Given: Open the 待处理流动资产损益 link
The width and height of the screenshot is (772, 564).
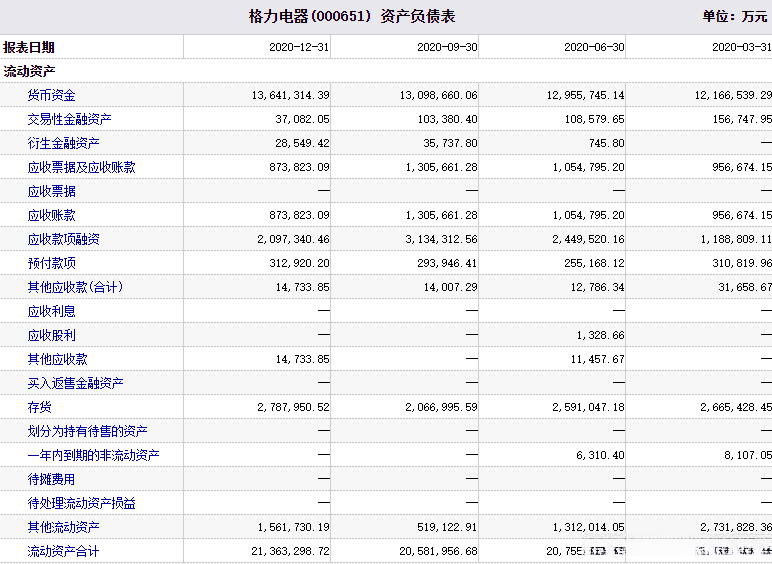Looking at the screenshot, I should tap(81, 503).
